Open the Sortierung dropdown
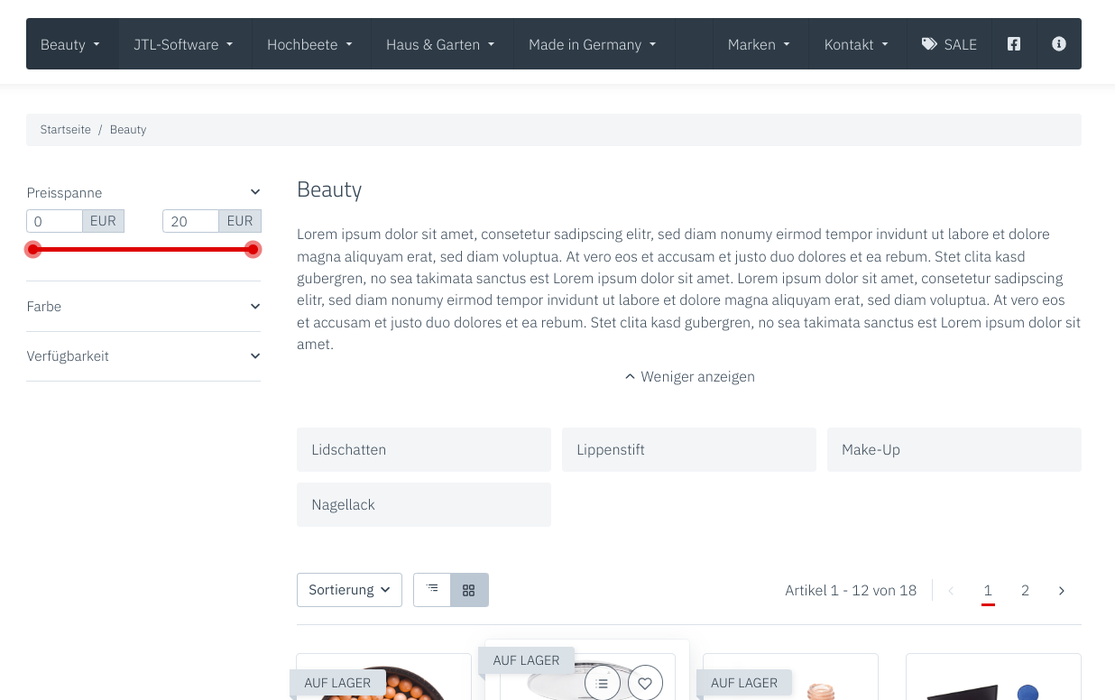This screenshot has width=1115, height=700. coord(349,590)
